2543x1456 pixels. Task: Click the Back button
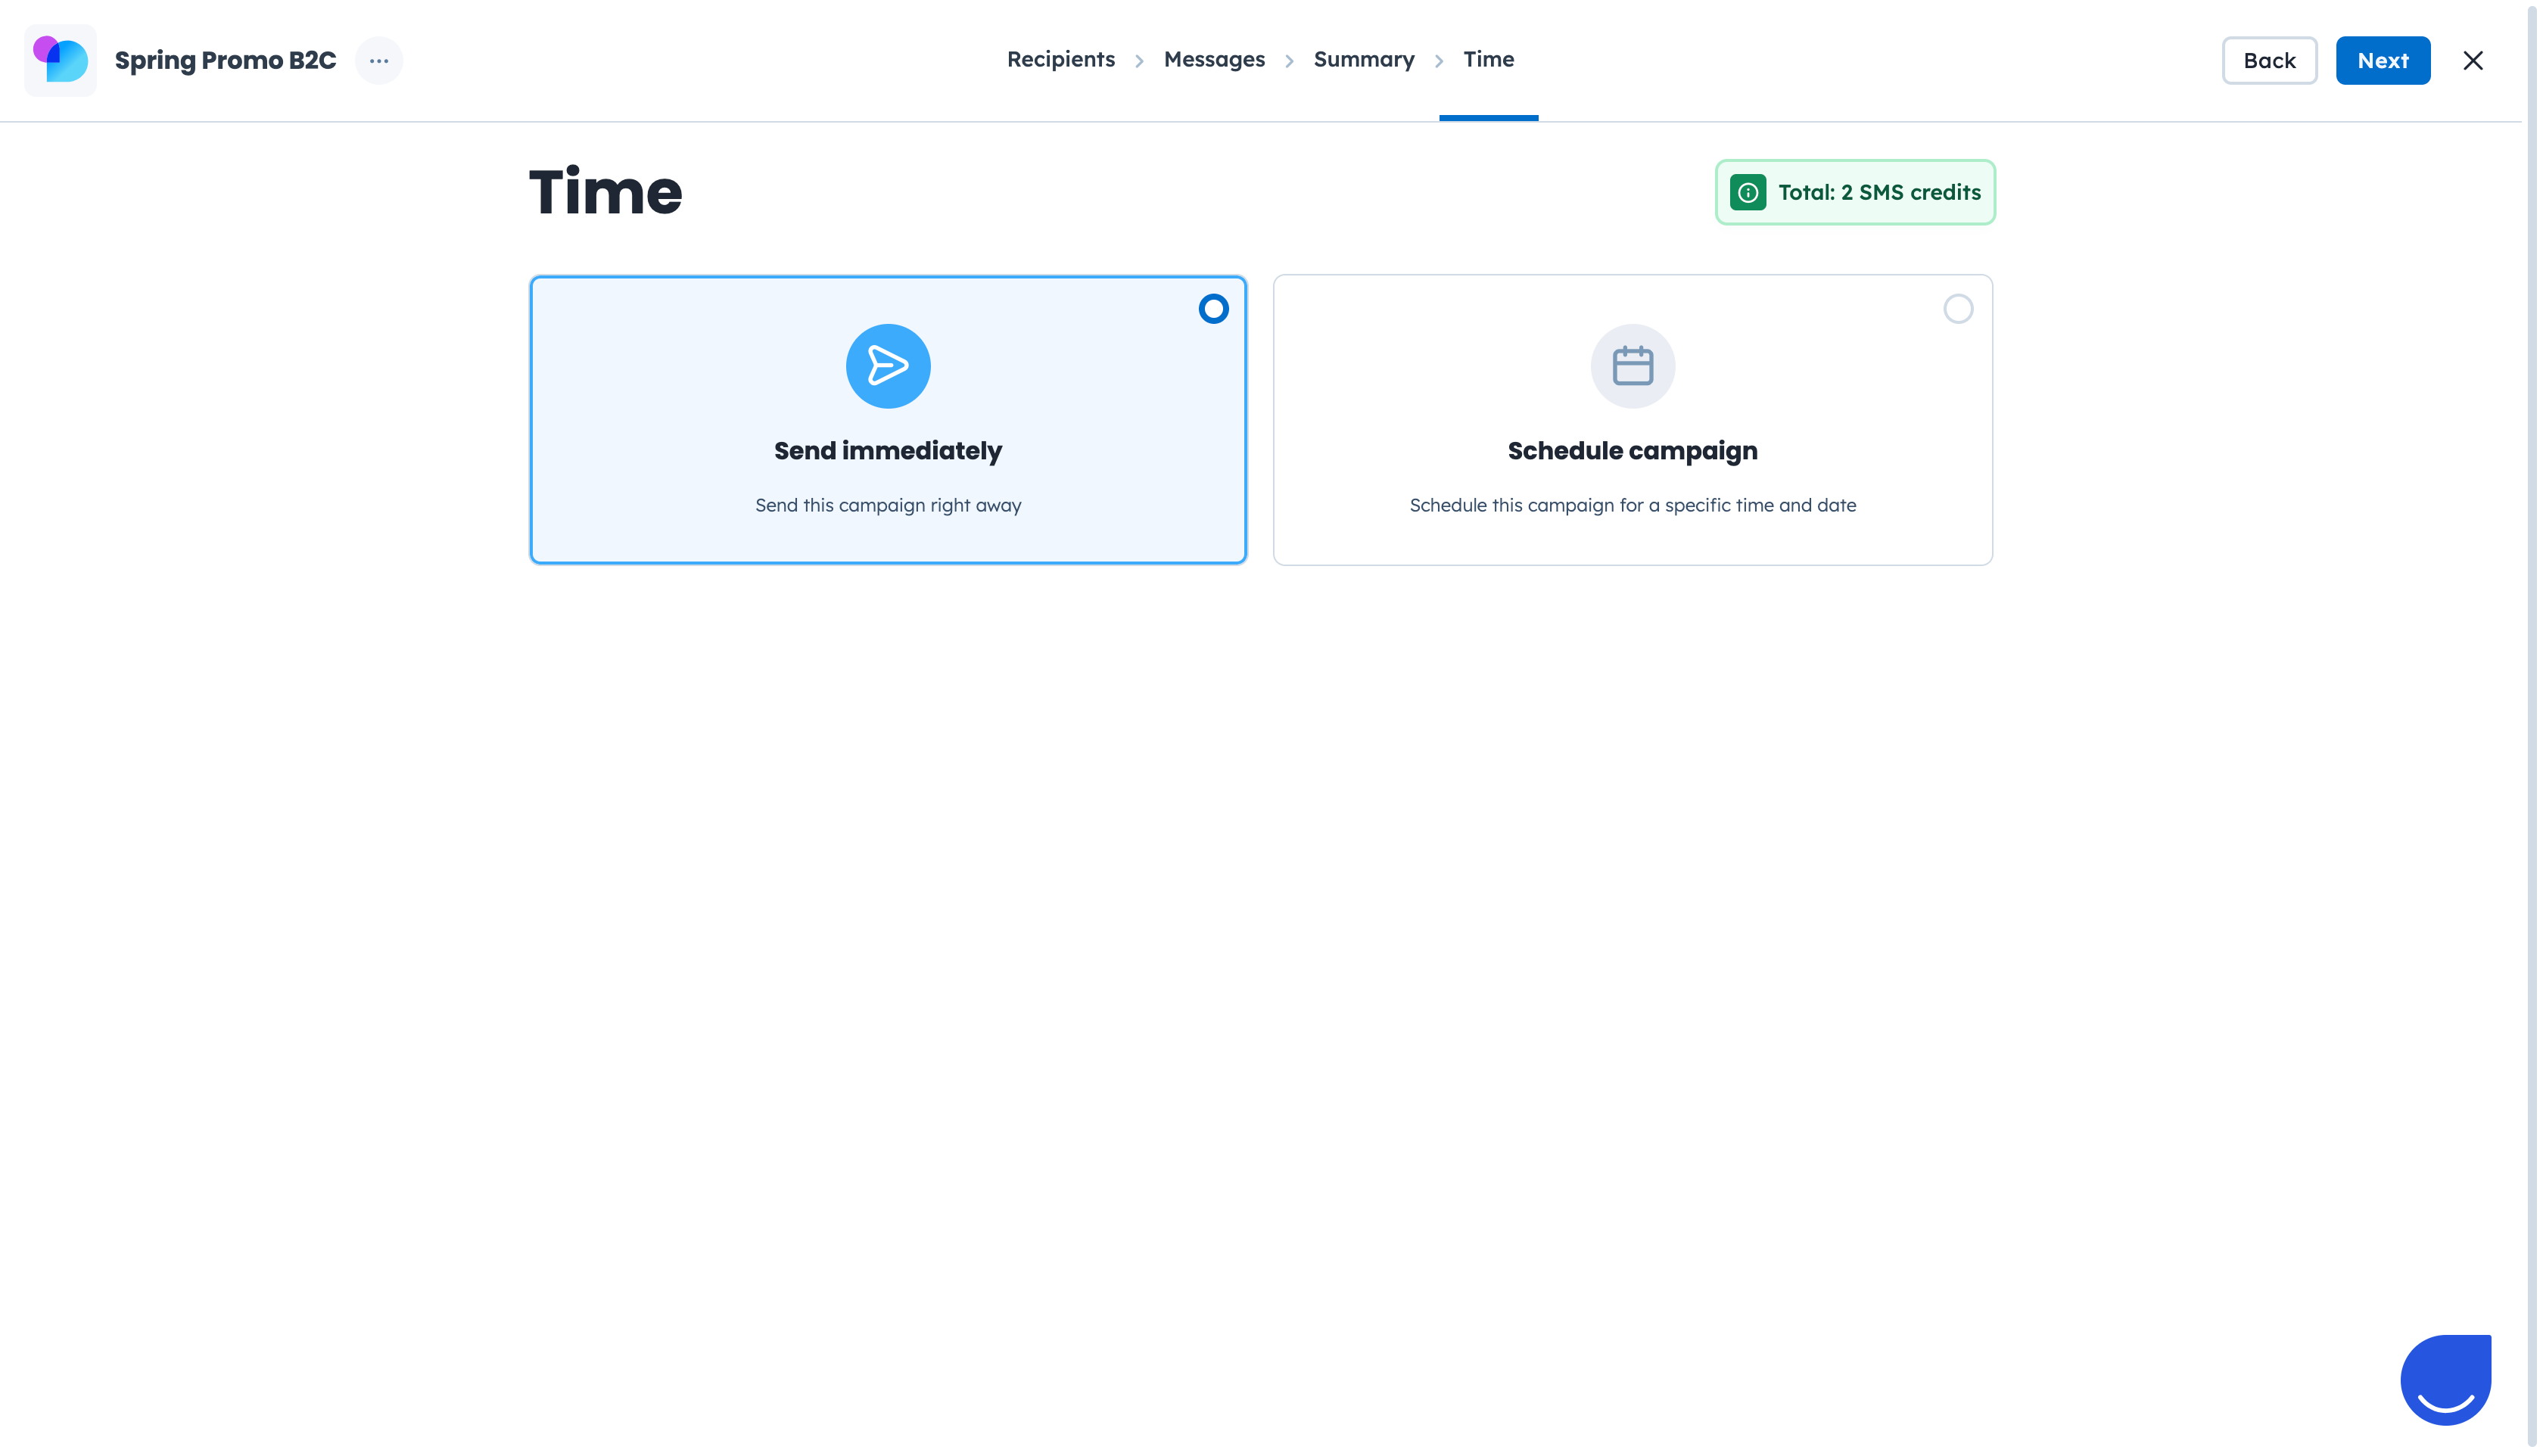coord(2268,60)
